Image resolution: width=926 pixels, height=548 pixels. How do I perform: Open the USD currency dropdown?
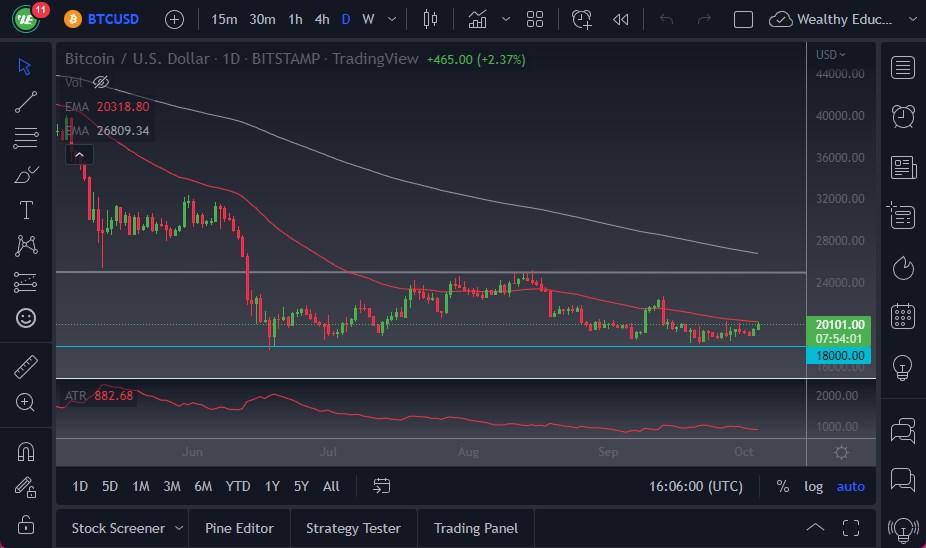point(830,55)
